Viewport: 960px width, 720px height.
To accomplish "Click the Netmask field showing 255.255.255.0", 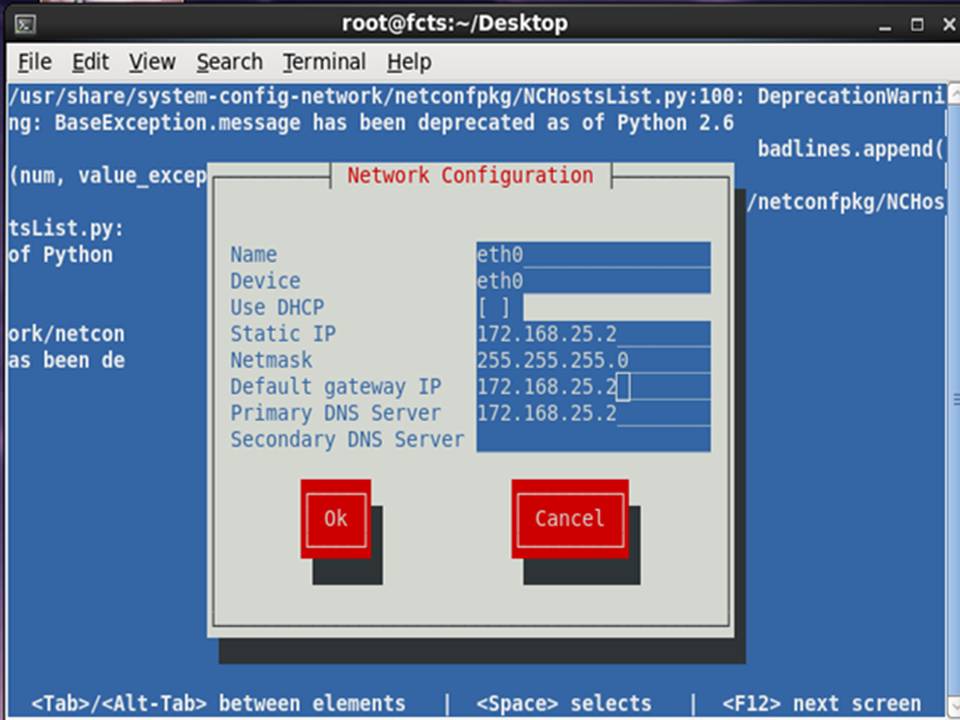I will [x=593, y=360].
